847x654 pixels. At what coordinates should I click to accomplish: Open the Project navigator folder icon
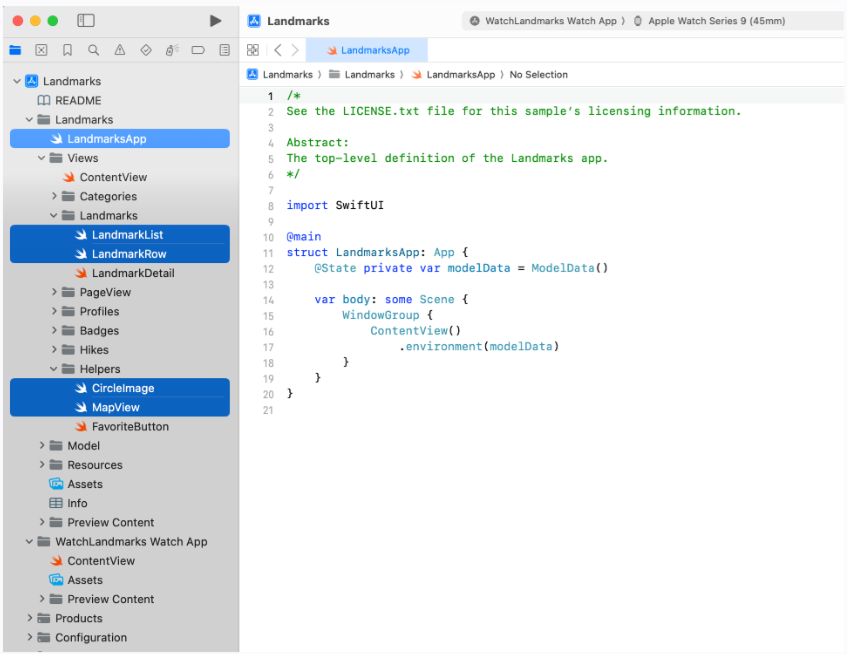pos(15,50)
